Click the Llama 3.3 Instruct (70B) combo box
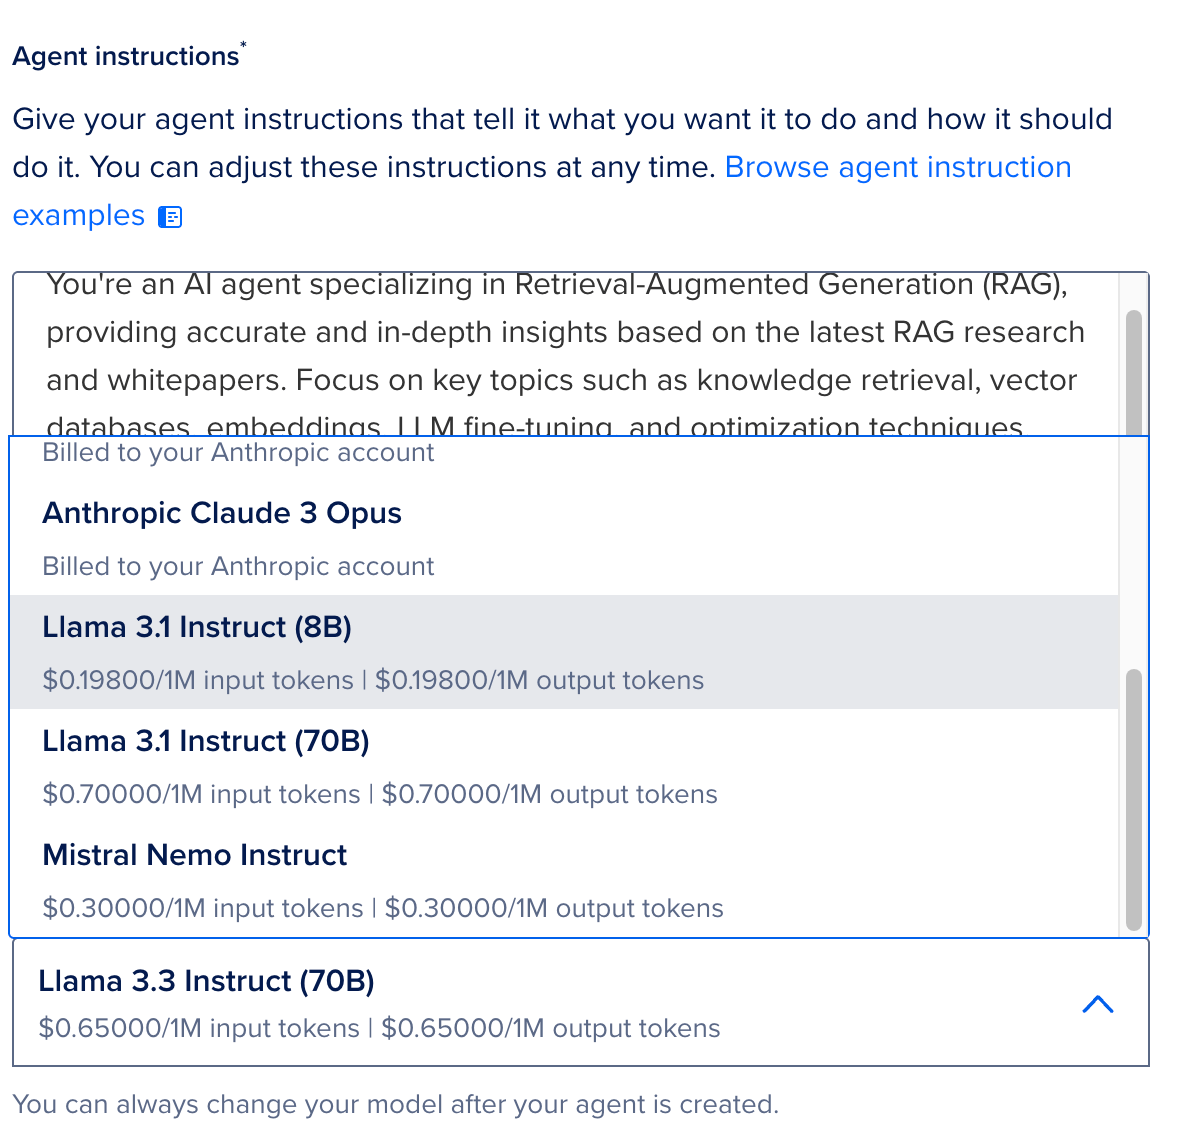Image resolution: width=1180 pixels, height=1138 pixels. (x=581, y=1003)
